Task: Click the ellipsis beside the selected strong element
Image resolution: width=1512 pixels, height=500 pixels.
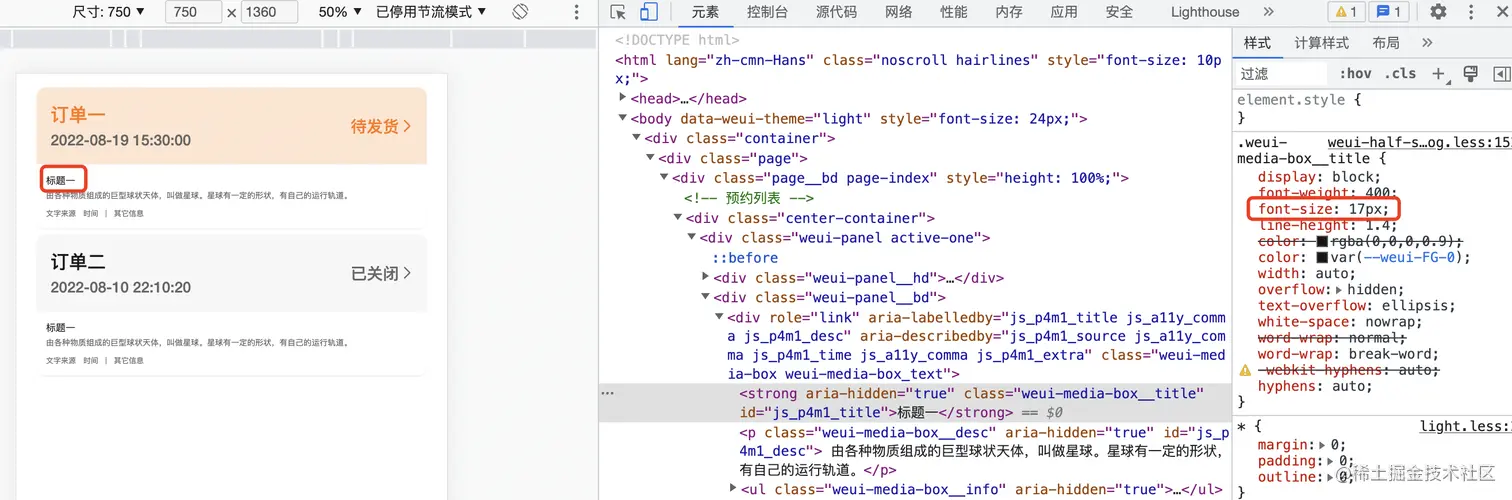Action: coord(607,393)
